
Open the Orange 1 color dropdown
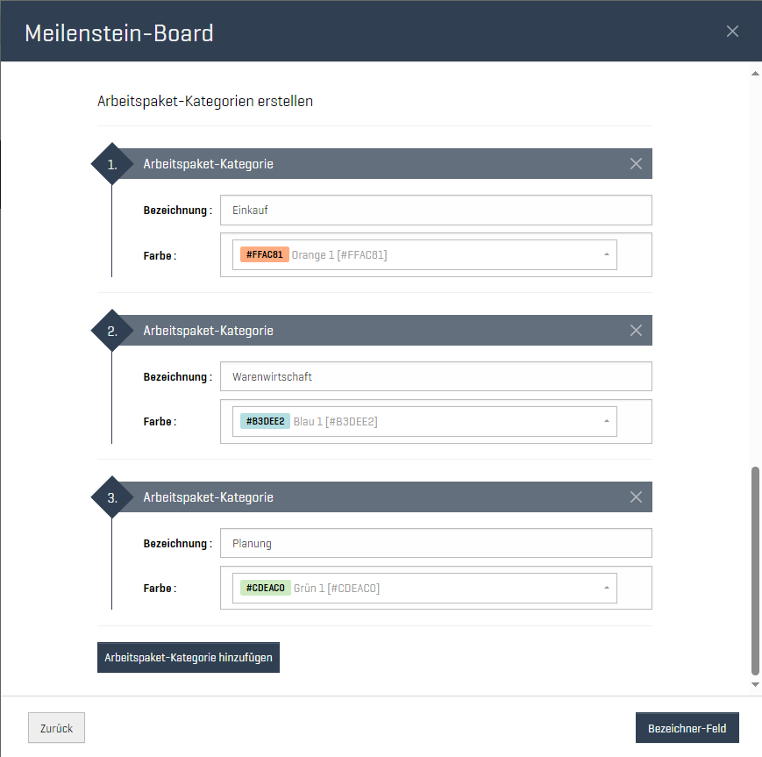pyautogui.click(x=427, y=255)
